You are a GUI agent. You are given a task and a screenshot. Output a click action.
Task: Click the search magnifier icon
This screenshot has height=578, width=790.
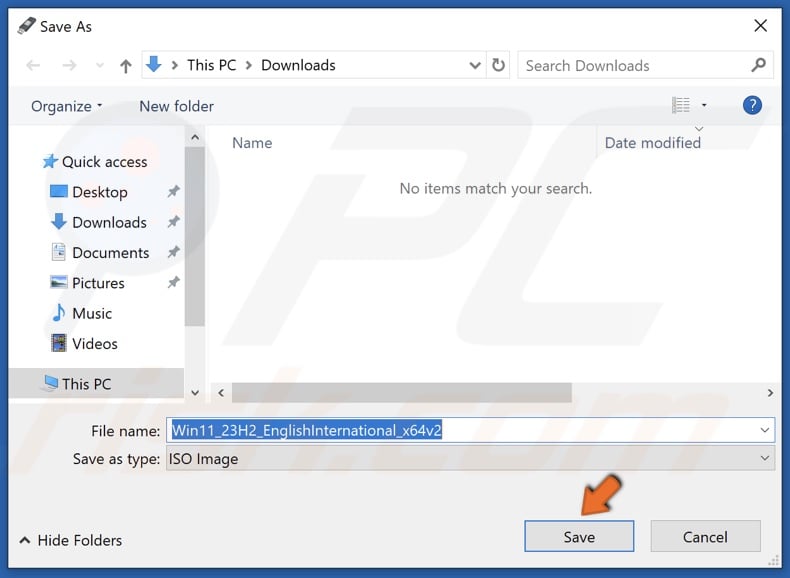click(758, 65)
